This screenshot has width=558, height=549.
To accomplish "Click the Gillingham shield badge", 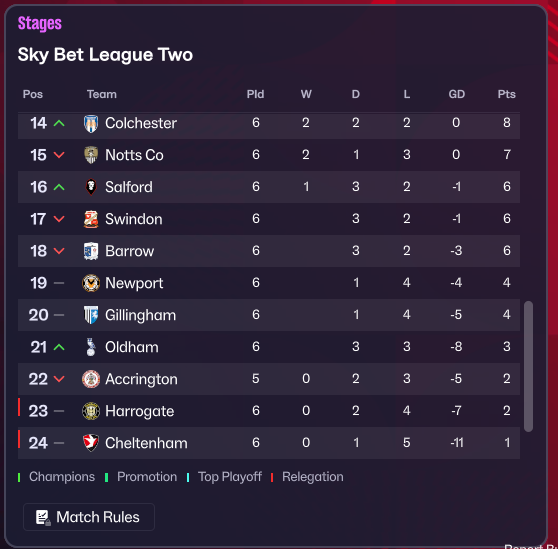I will point(91,315).
